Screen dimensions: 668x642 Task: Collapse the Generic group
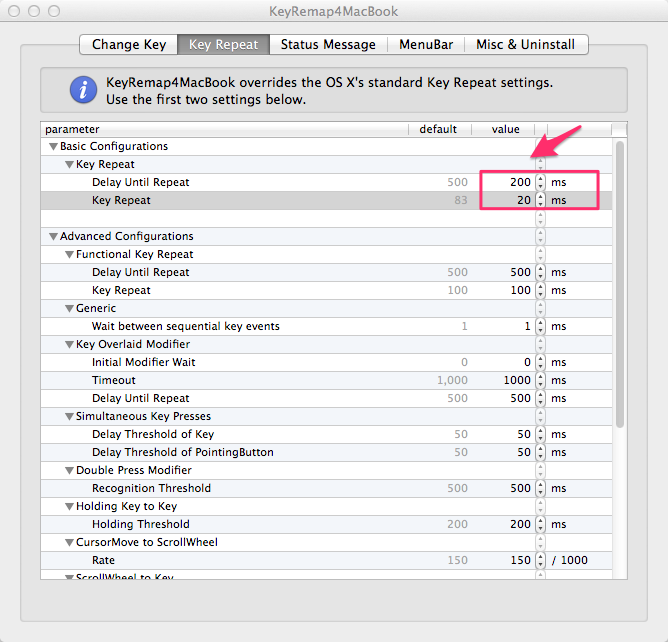69,308
